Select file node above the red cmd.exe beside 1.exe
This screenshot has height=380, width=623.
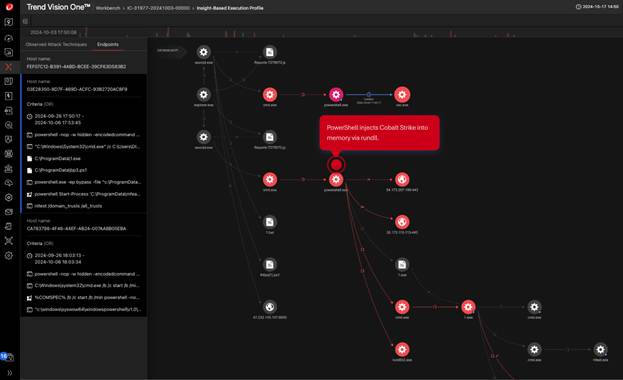[402, 264]
